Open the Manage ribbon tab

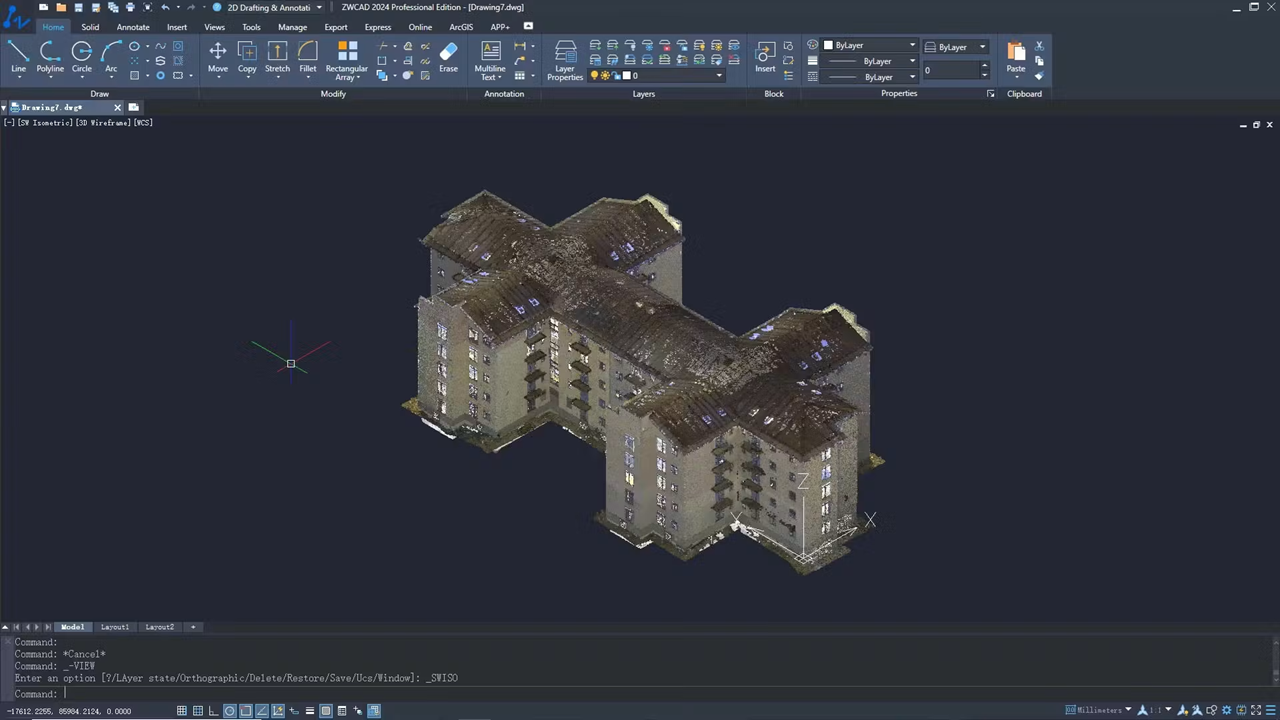[x=292, y=27]
